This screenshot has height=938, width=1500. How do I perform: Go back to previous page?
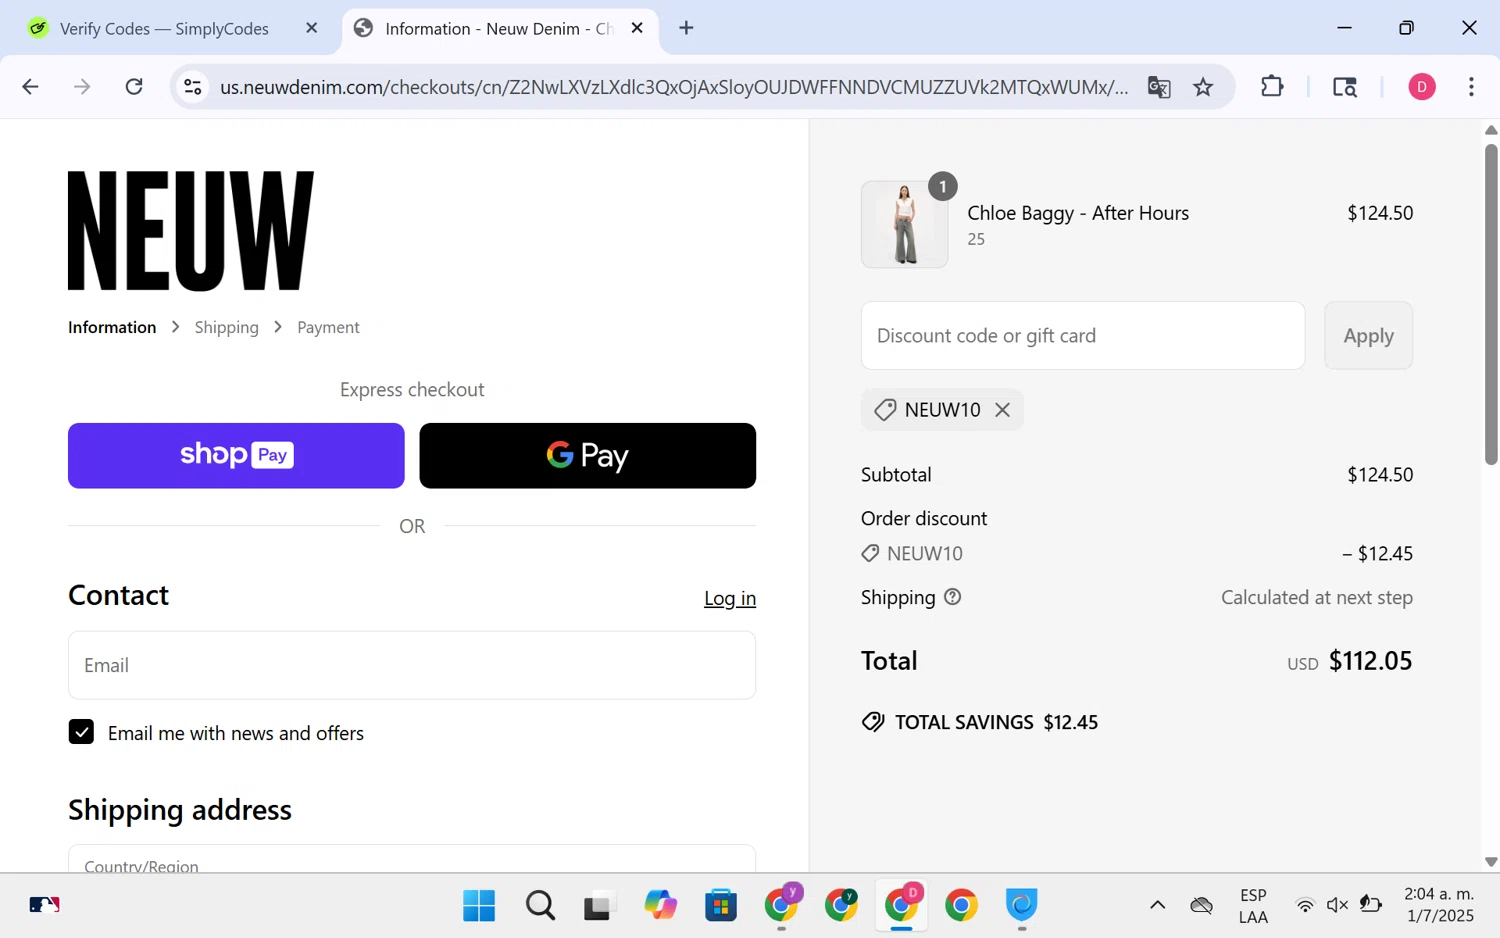click(30, 87)
